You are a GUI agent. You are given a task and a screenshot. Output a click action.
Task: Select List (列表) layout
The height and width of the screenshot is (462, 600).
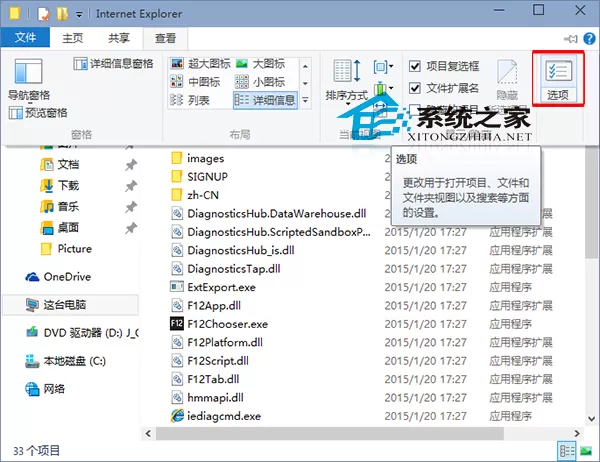click(190, 100)
